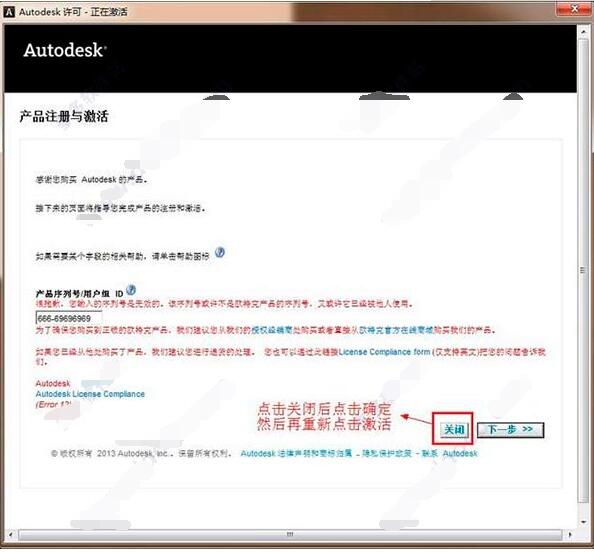This screenshot has height=552, width=594.
Task: Click the horizontal scrollbar thumb
Action: click(x=290, y=535)
